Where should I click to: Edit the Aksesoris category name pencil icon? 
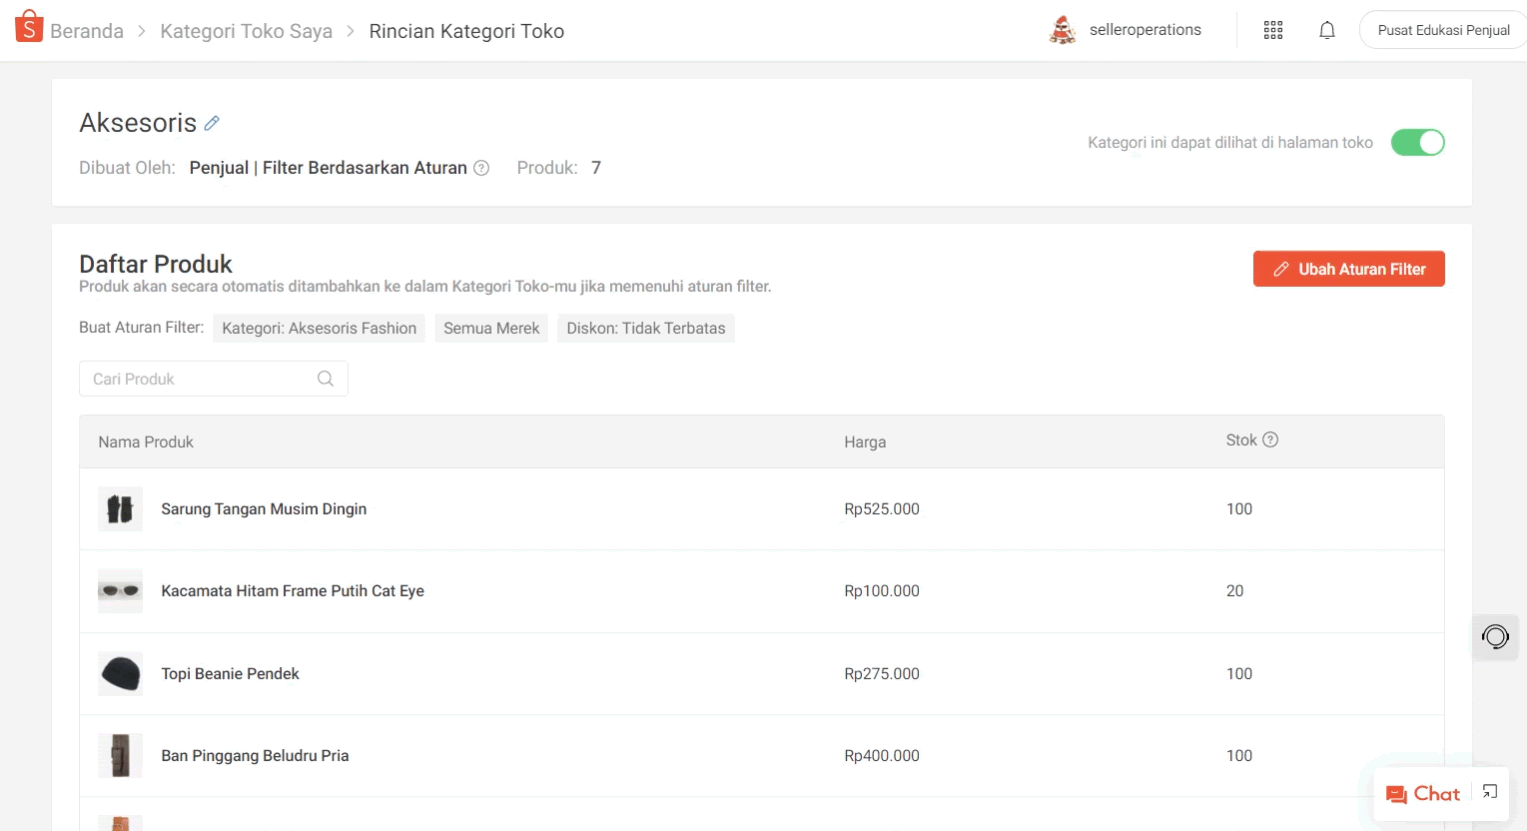click(212, 123)
